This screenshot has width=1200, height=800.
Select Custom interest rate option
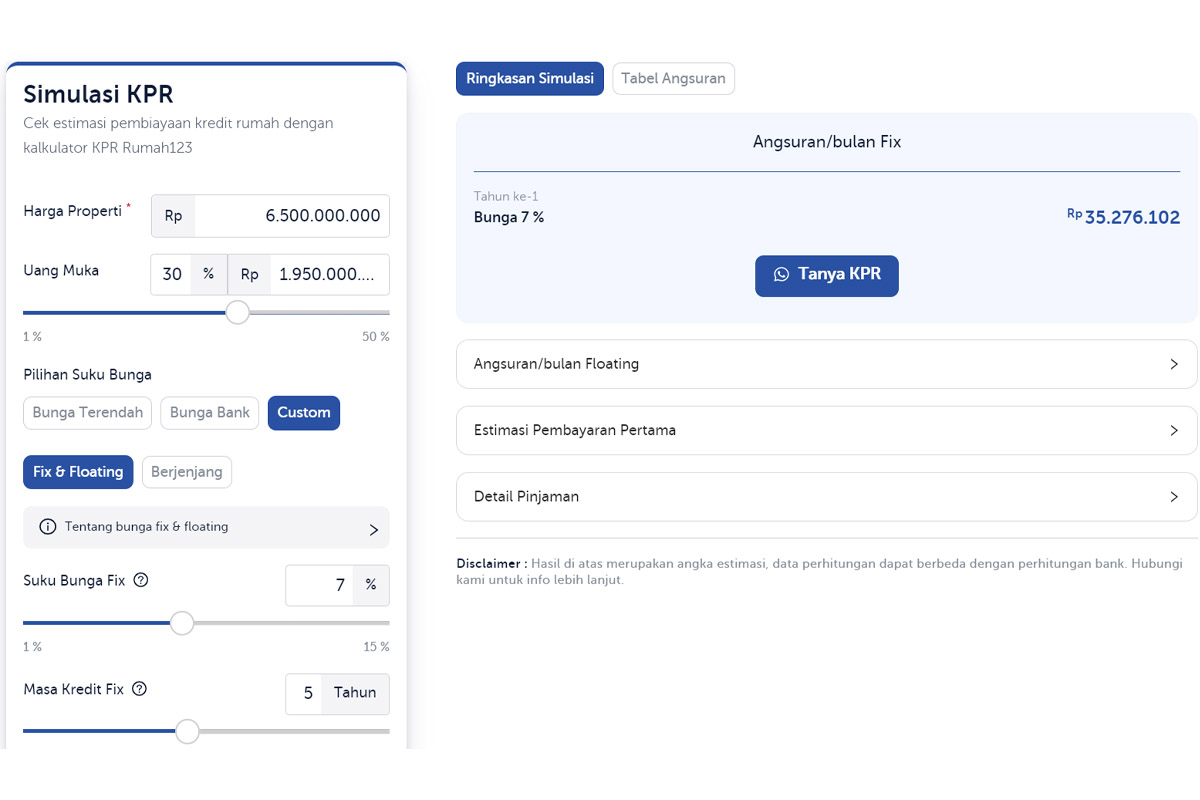coord(303,413)
